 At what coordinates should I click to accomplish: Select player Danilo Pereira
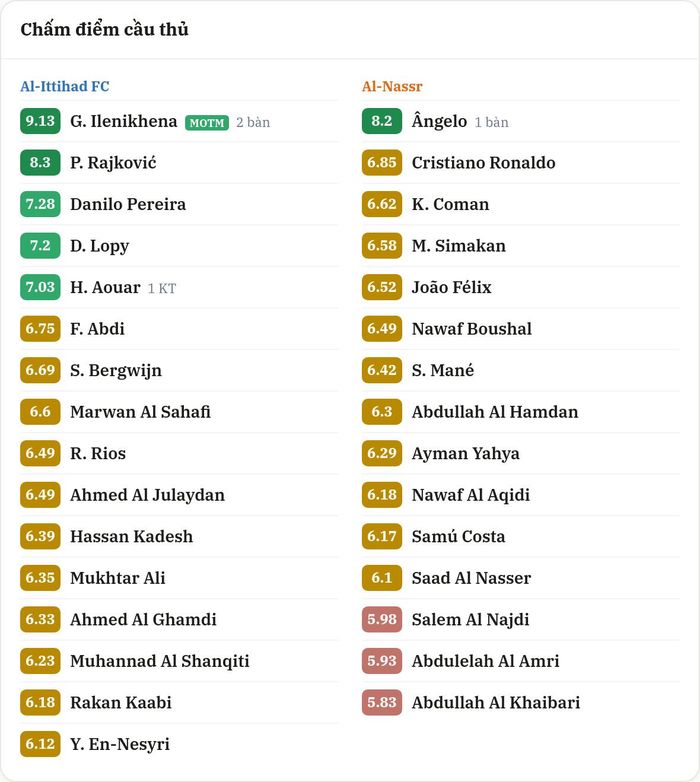tap(128, 204)
